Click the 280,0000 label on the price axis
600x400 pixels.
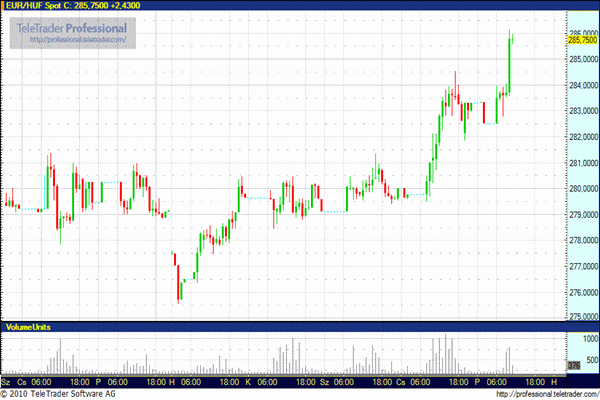tap(582, 189)
